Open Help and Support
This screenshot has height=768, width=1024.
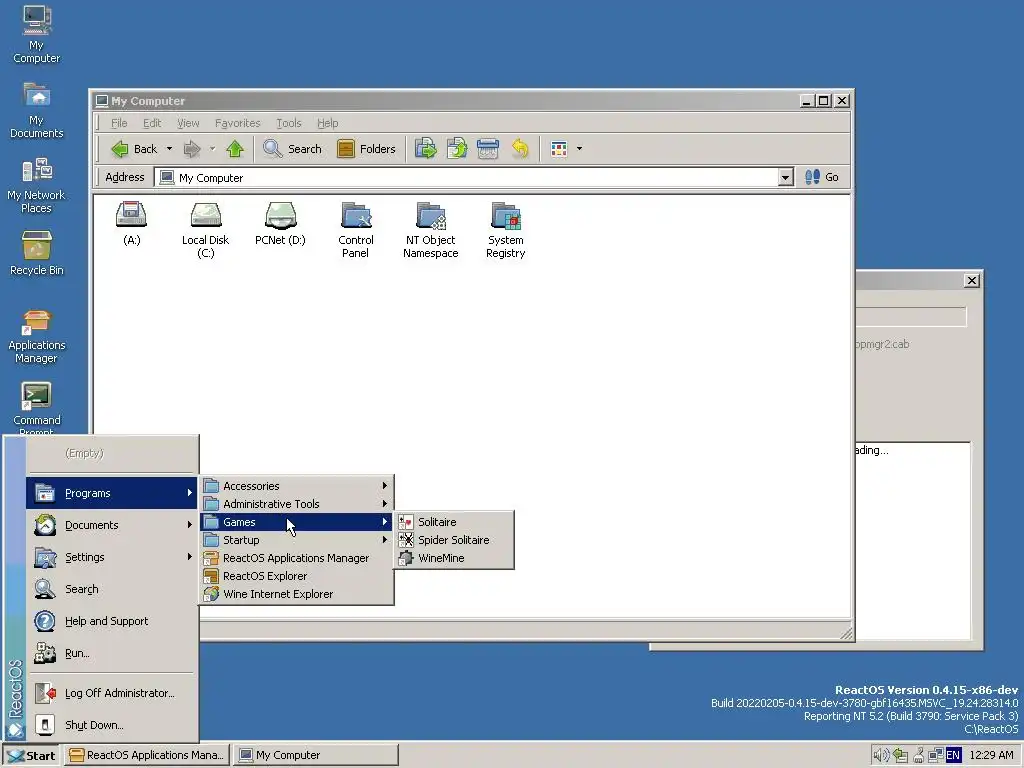[x=112, y=621]
